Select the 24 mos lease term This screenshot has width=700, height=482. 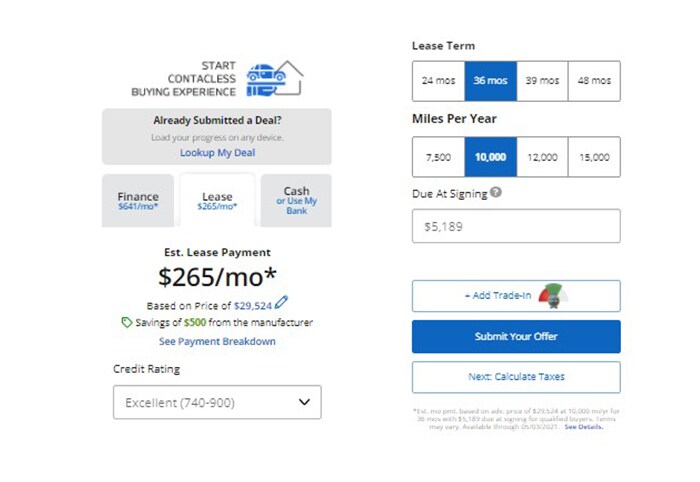438,81
